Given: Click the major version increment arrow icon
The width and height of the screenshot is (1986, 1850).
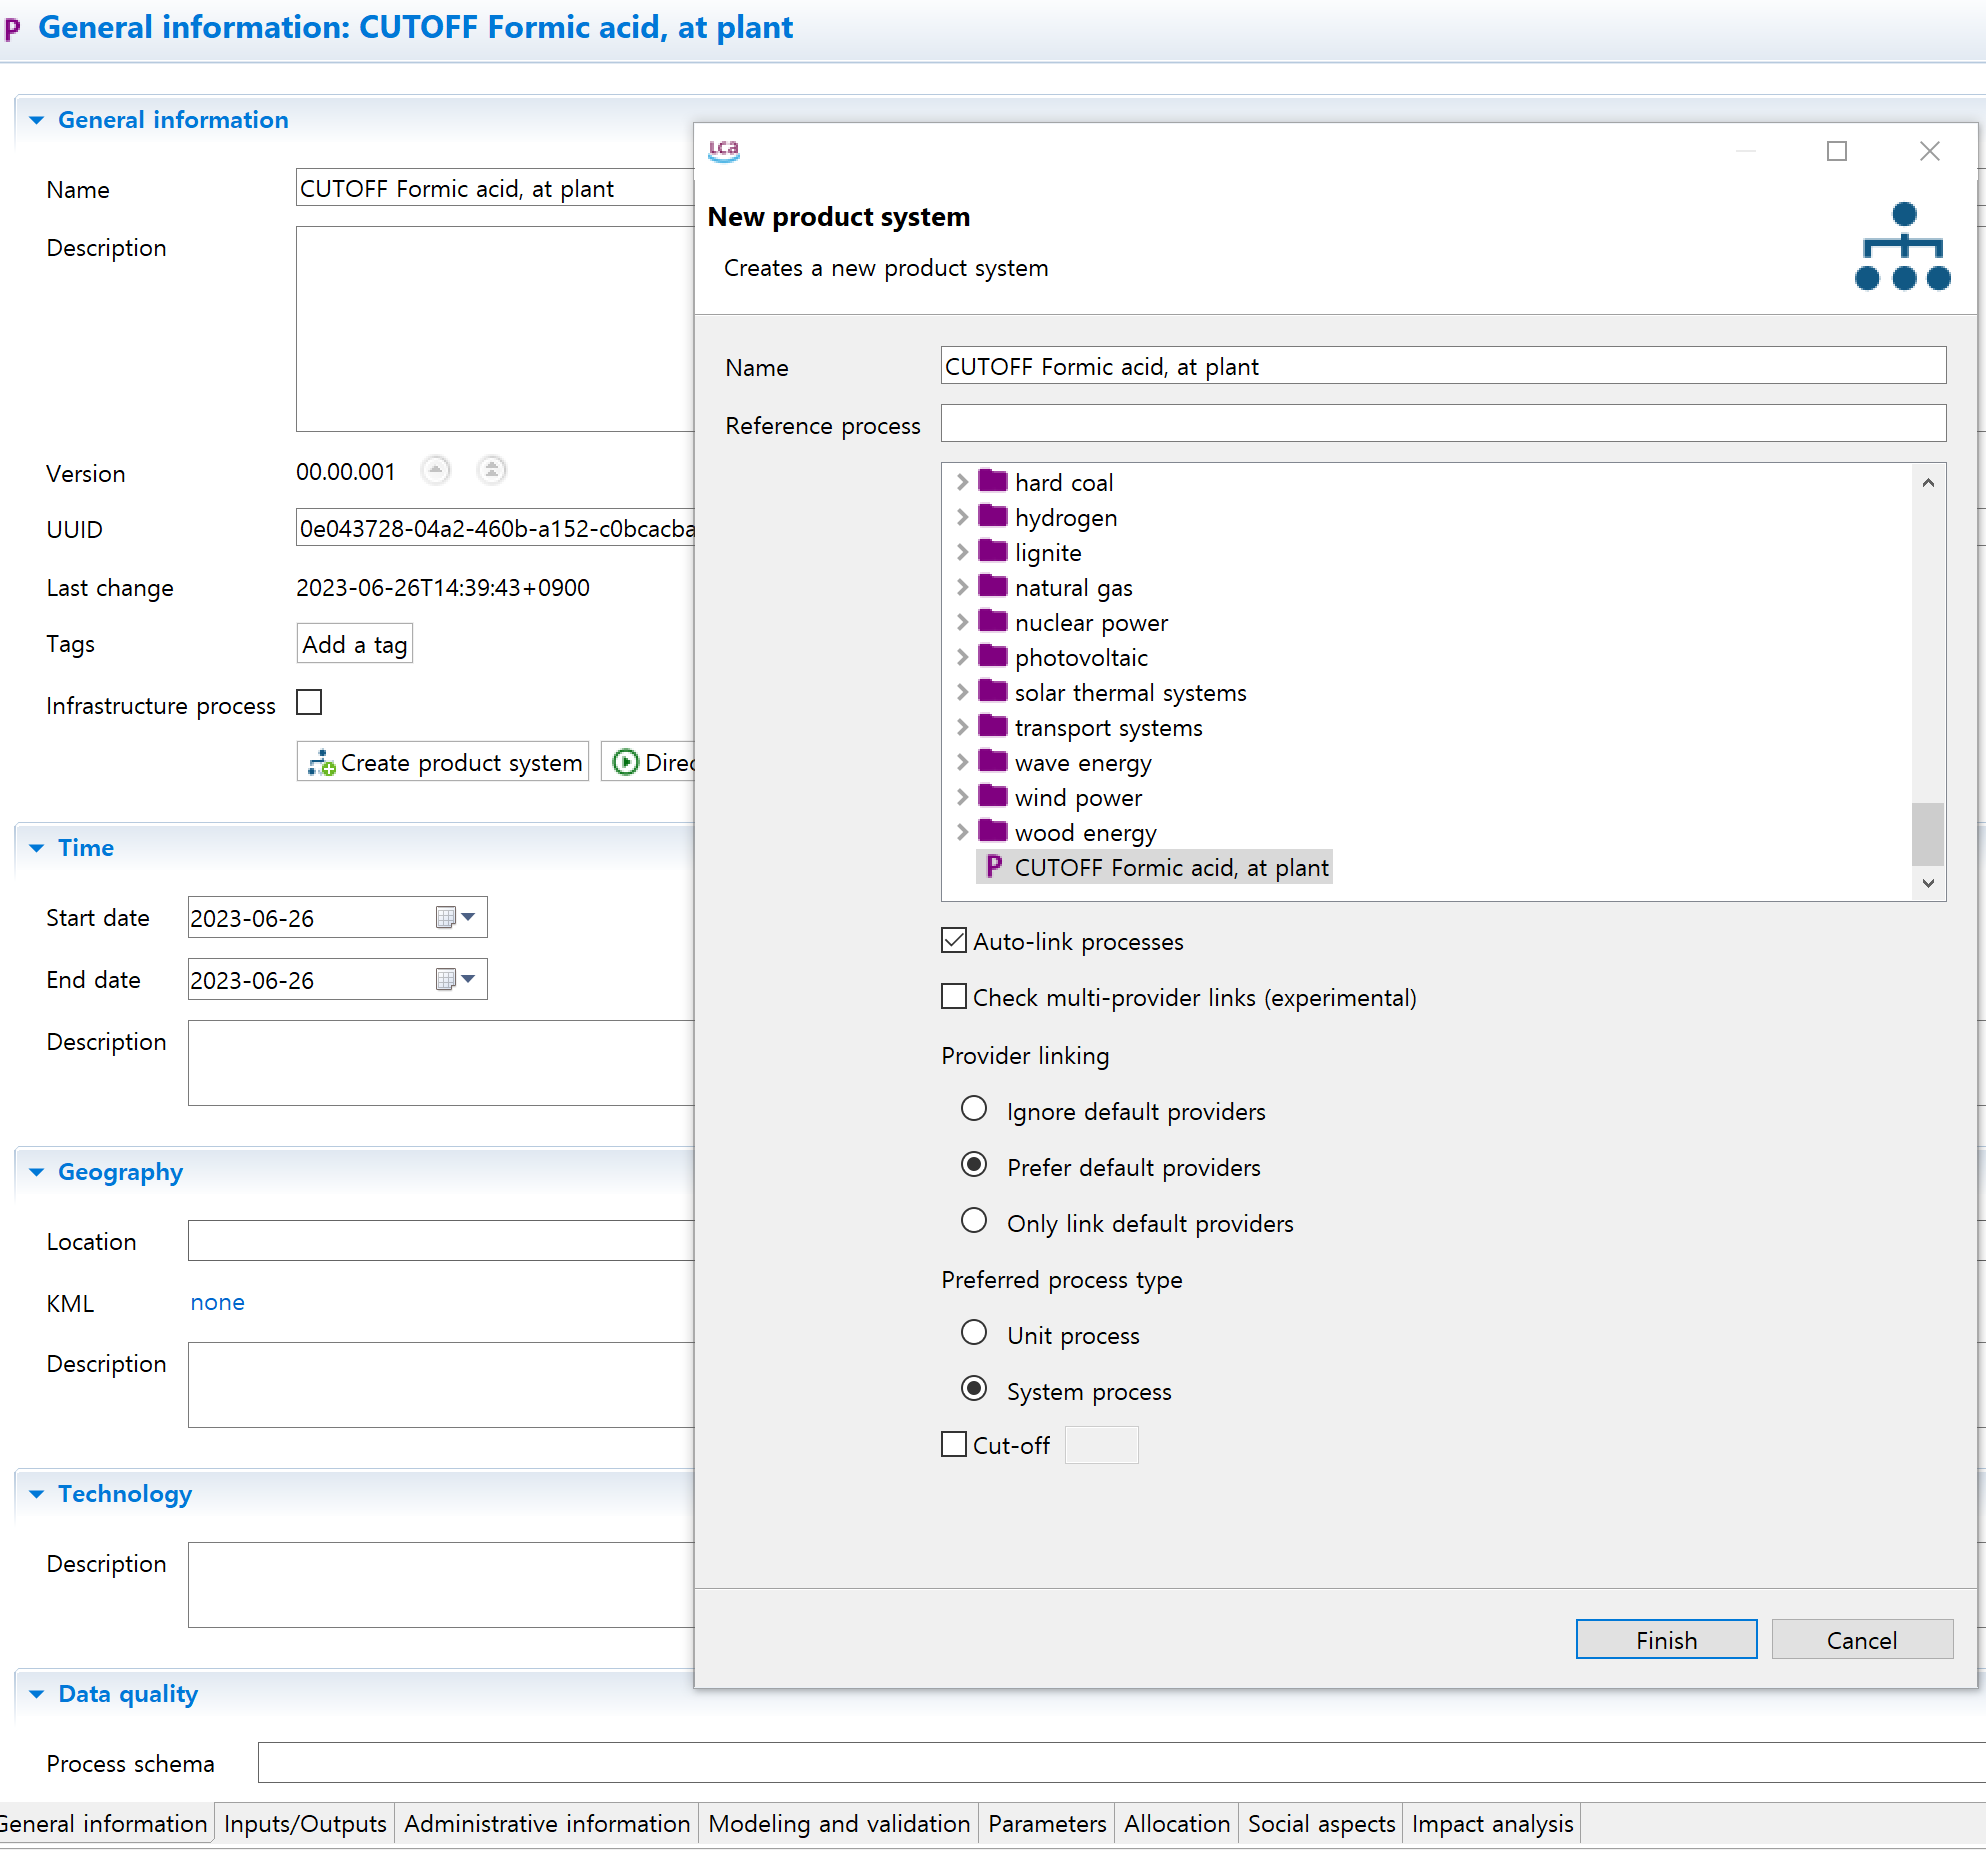Looking at the screenshot, I should point(436,471).
